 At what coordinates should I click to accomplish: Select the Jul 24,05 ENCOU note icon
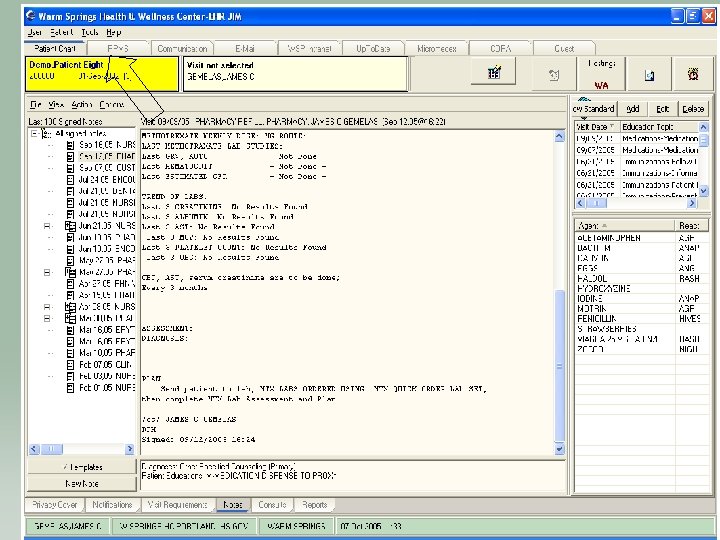(69, 179)
